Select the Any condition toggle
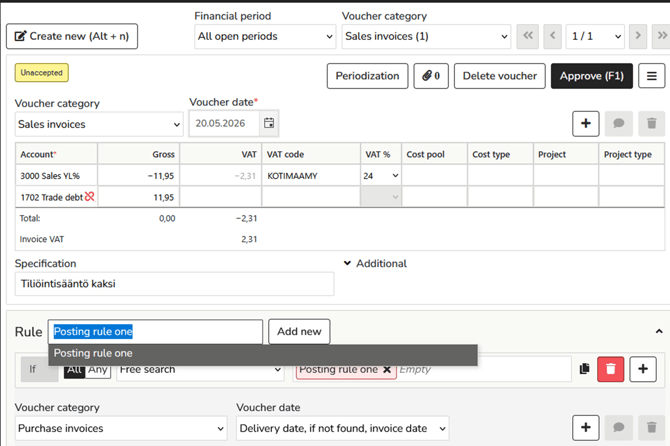This screenshot has width=670, height=446. pyautogui.click(x=98, y=370)
